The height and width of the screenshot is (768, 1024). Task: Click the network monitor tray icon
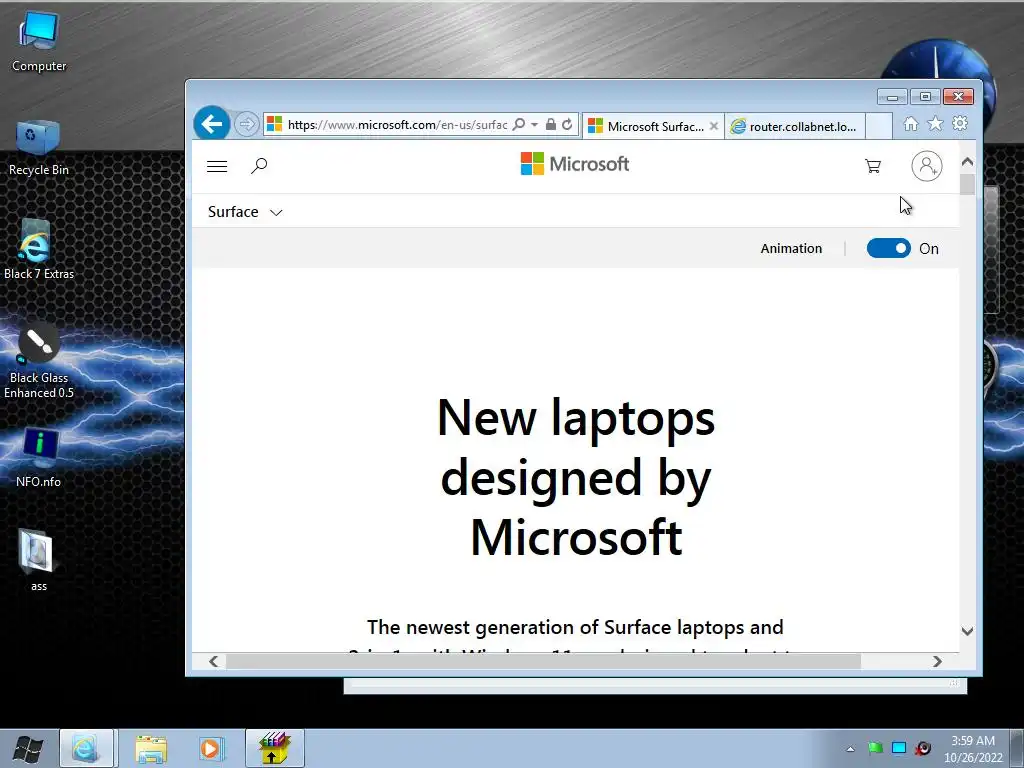[x=899, y=748]
